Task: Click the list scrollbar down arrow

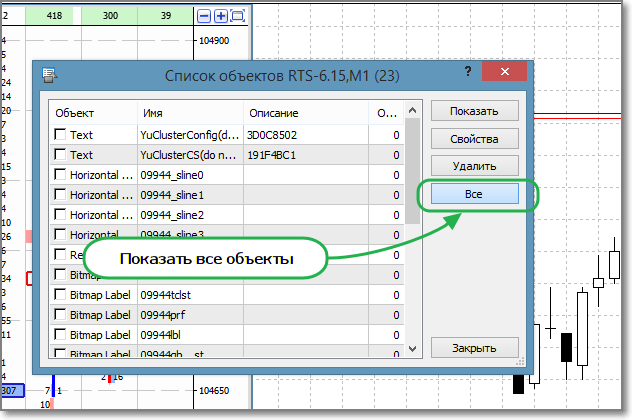Action: pyautogui.click(x=412, y=349)
